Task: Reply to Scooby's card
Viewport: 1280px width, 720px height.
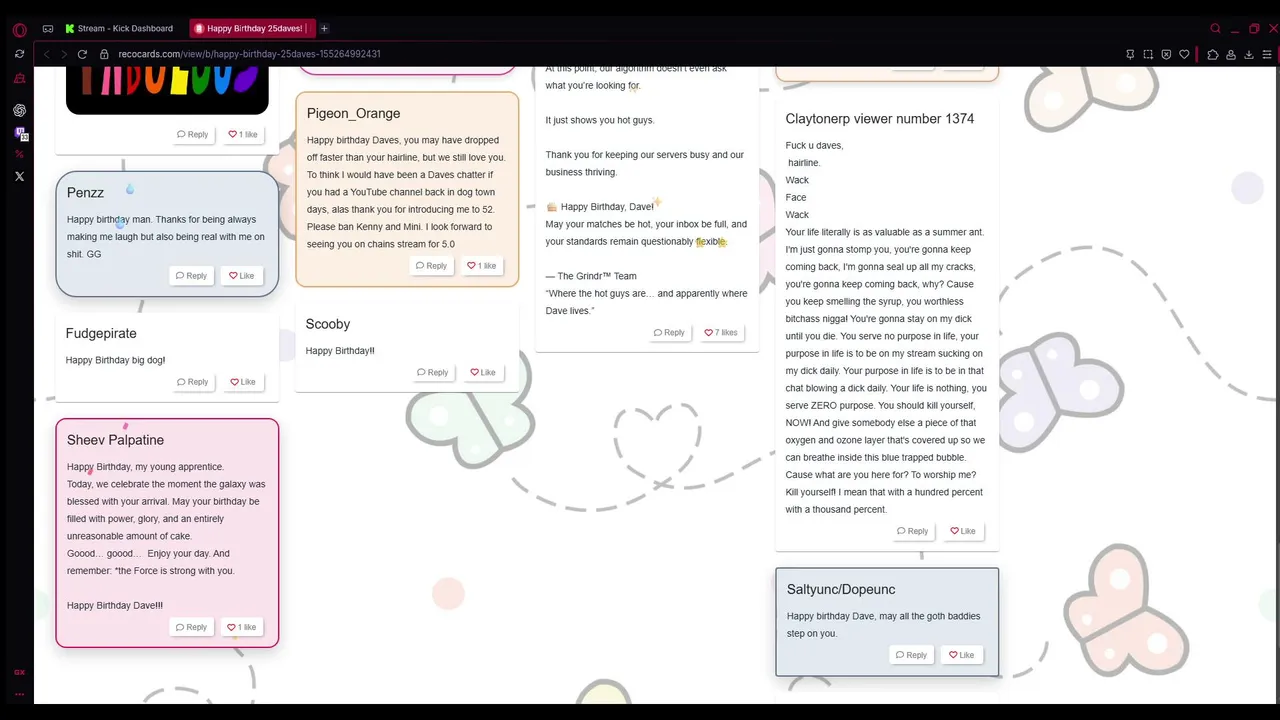Action: [x=433, y=372]
